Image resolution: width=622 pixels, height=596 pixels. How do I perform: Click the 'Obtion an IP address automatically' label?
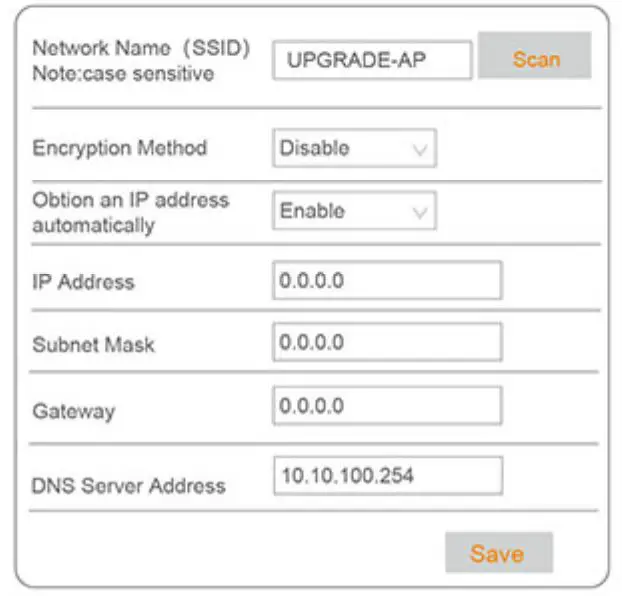click(x=130, y=212)
